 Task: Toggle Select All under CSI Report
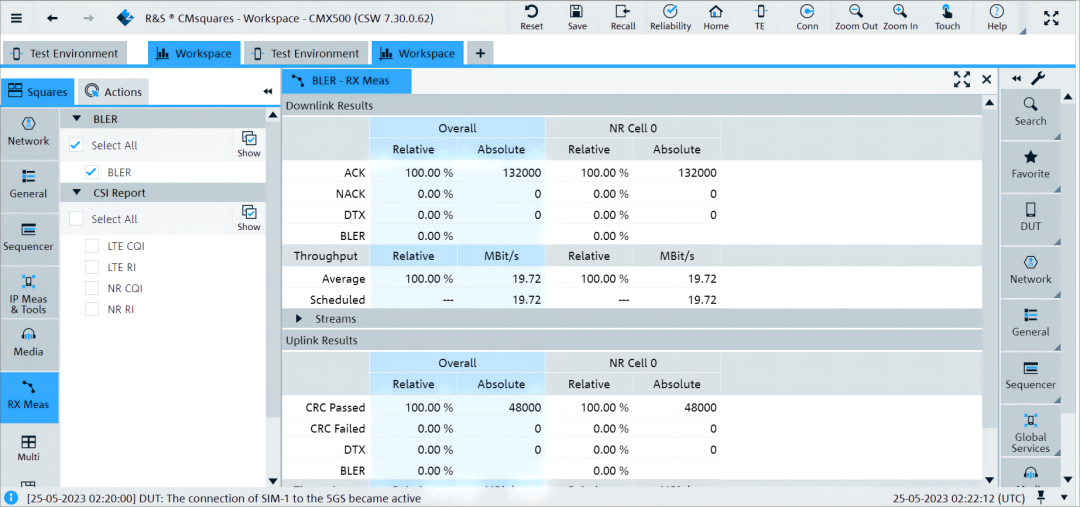point(76,219)
